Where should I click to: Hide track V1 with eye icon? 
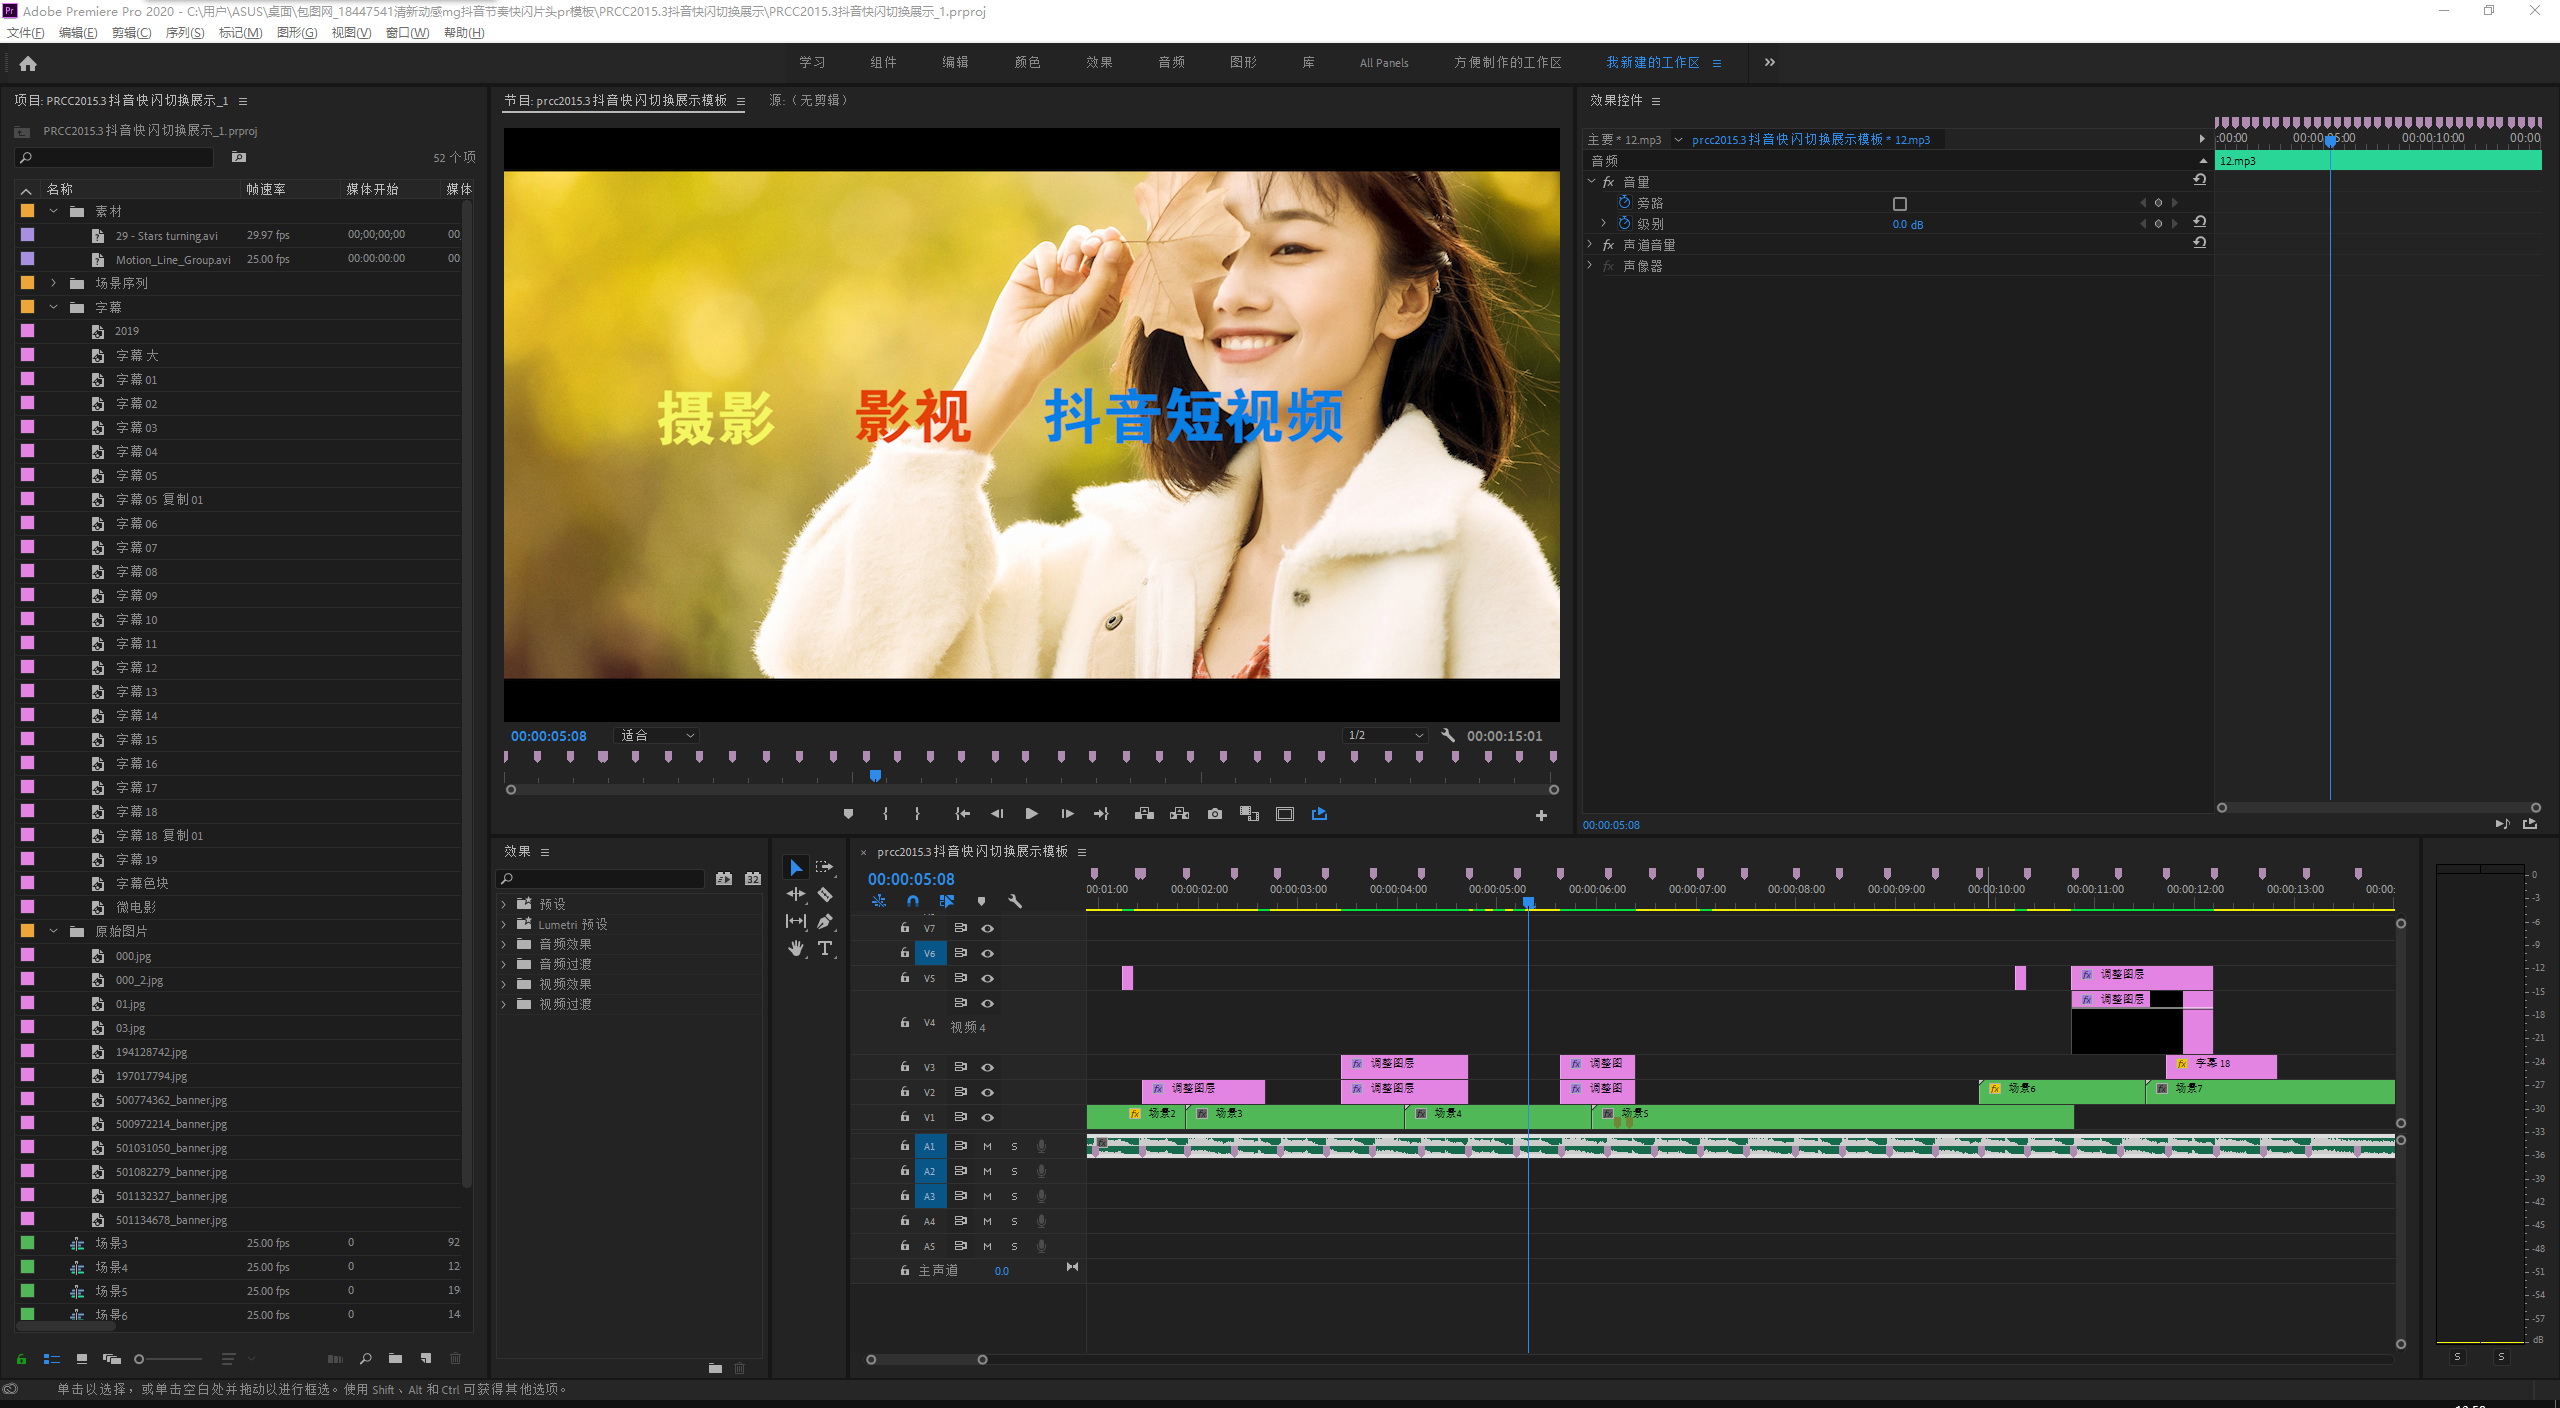988,1117
